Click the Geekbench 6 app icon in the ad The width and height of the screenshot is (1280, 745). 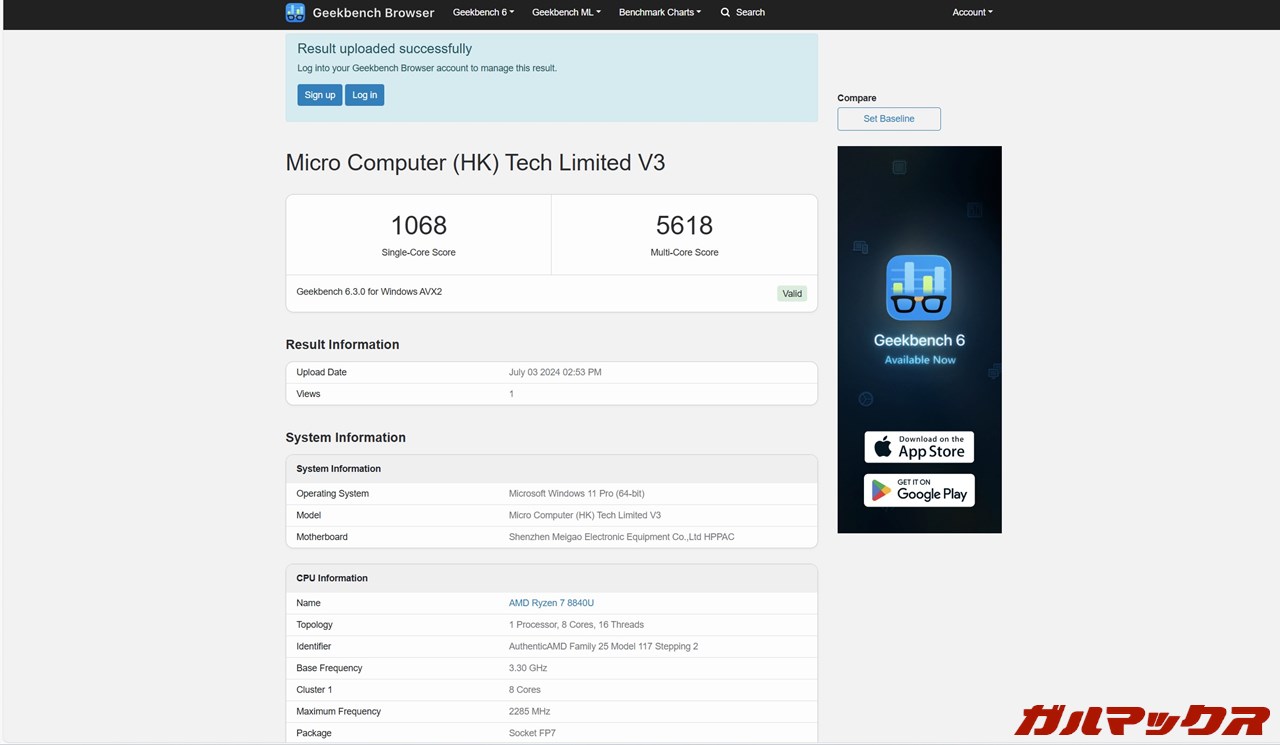click(918, 287)
